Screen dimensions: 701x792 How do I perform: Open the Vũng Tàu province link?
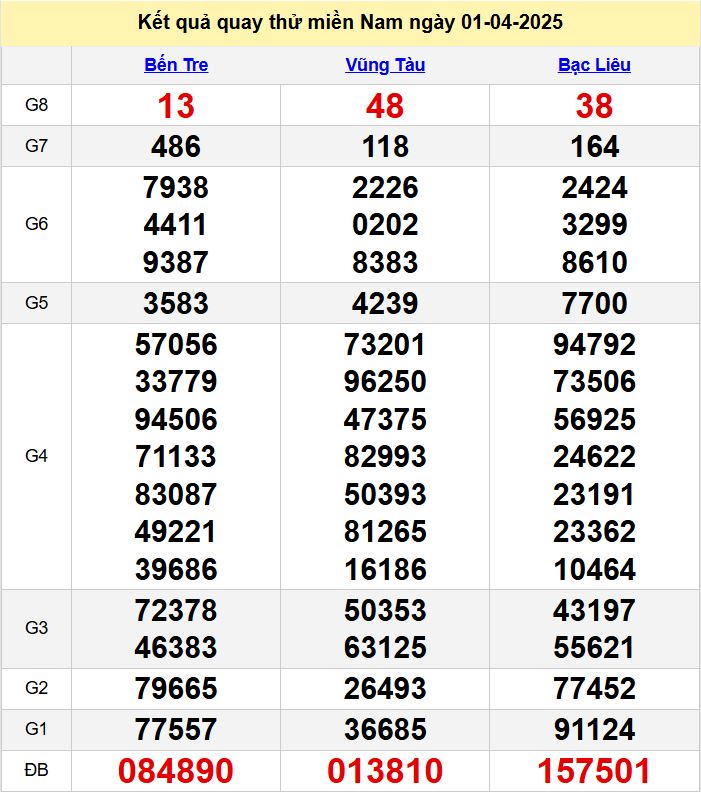coord(385,65)
